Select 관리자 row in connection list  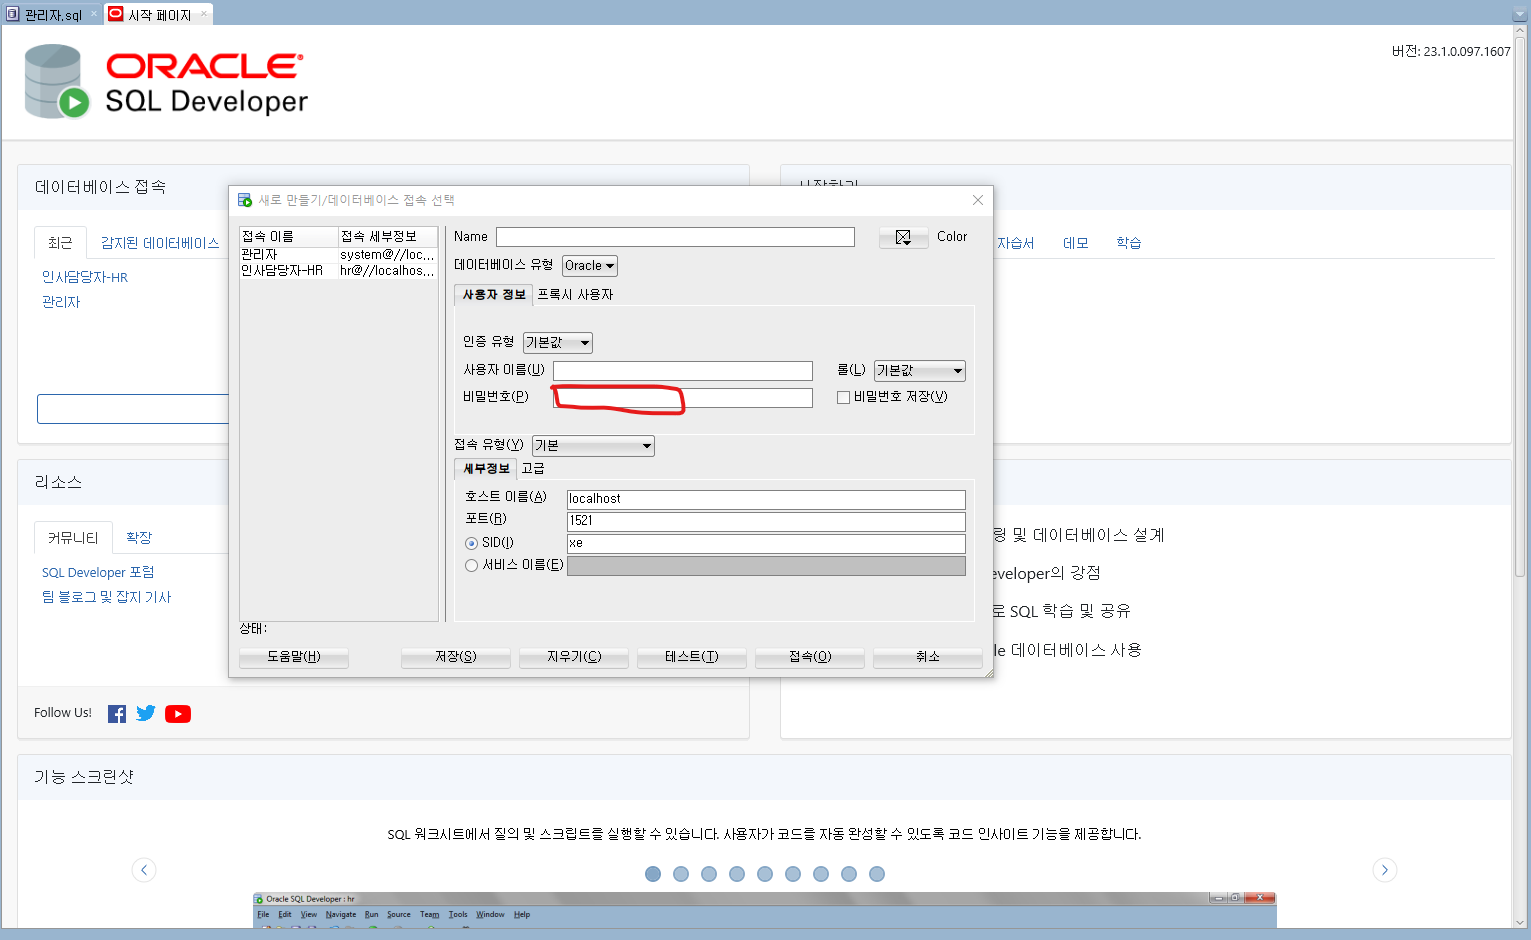click(338, 255)
